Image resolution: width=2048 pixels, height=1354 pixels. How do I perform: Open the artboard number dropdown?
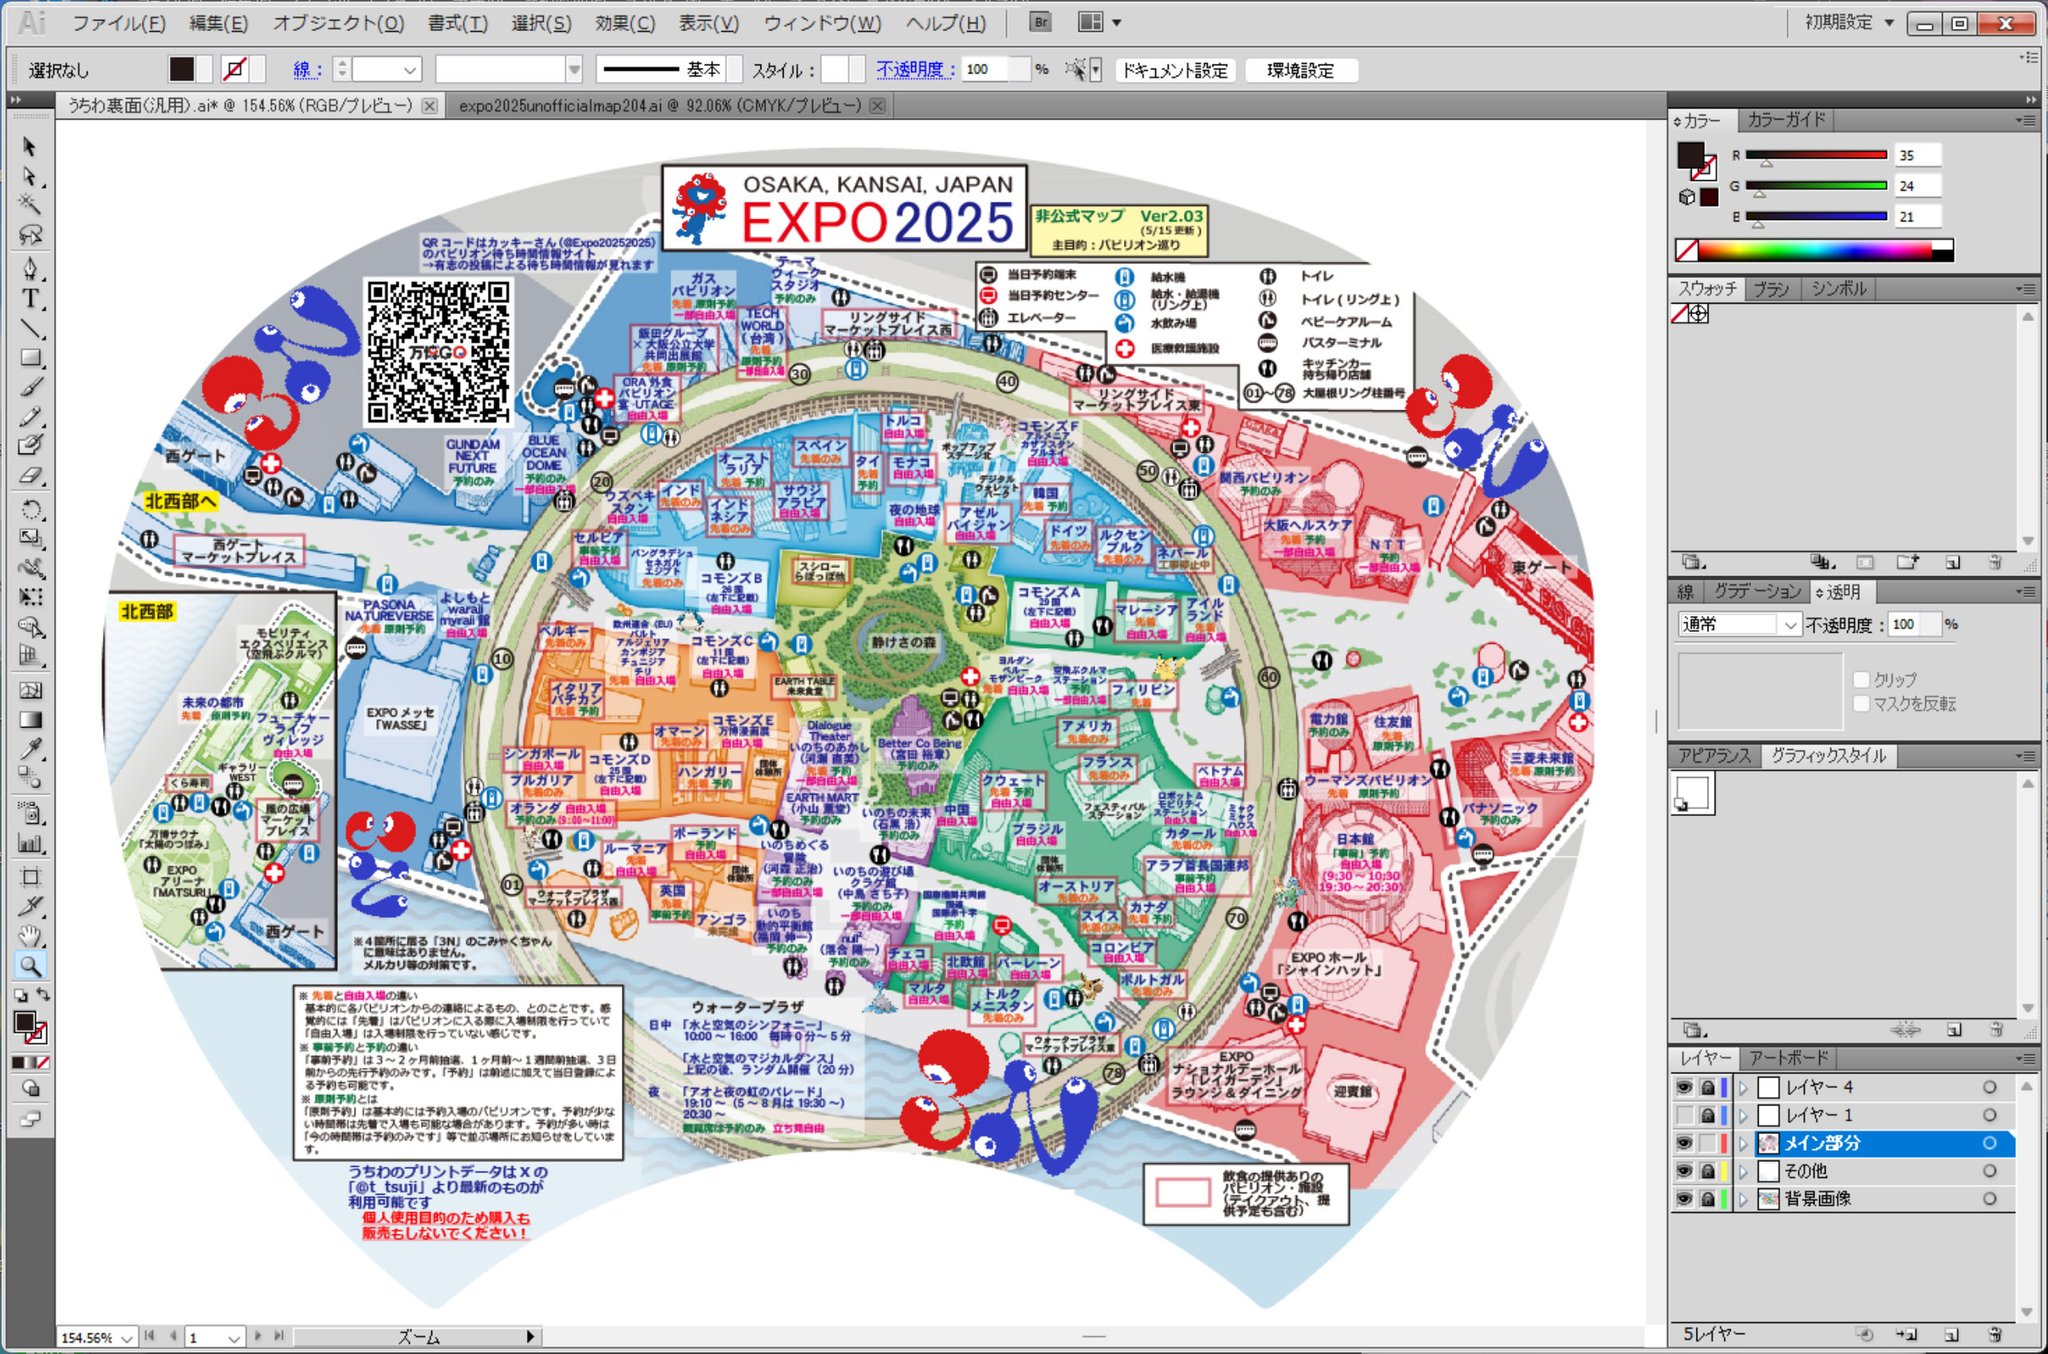point(233,1338)
